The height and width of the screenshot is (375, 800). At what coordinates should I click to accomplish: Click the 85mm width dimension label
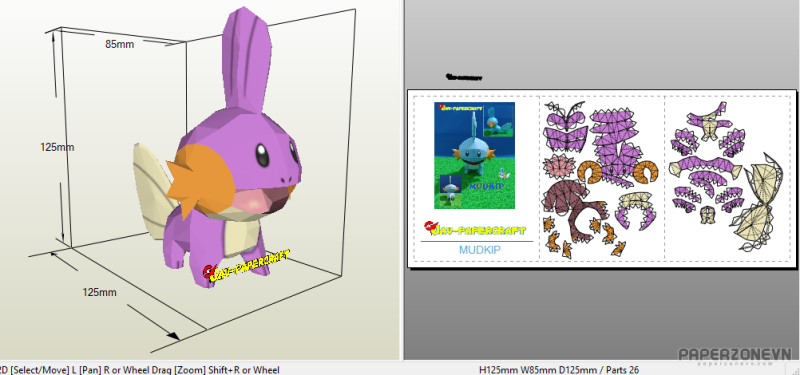point(119,44)
